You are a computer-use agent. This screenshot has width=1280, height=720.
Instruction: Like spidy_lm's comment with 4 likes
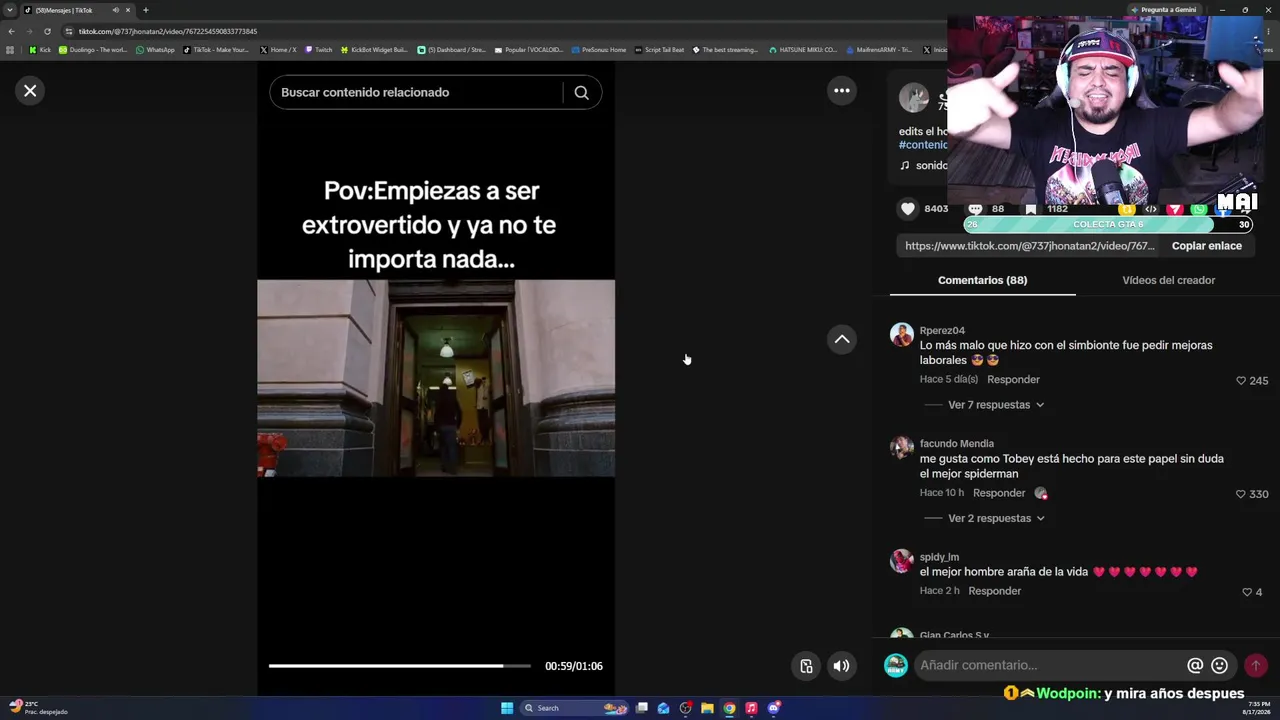click(x=1247, y=592)
